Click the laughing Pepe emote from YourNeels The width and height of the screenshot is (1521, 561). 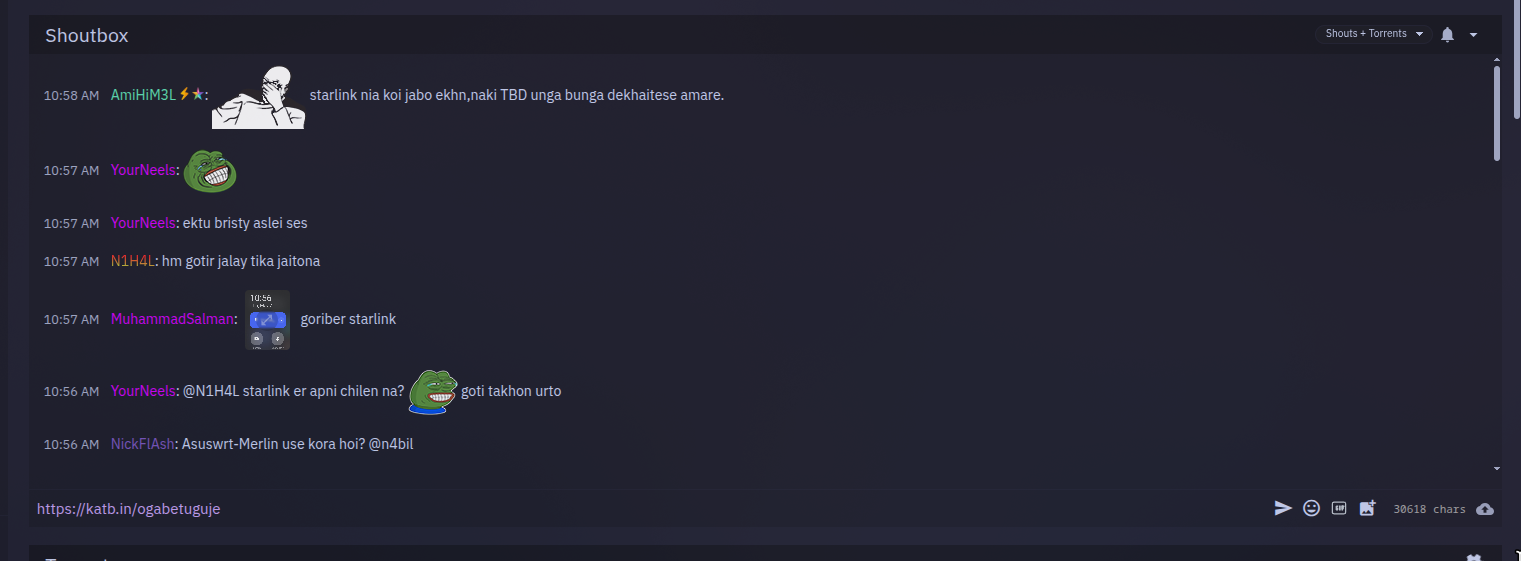click(210, 171)
